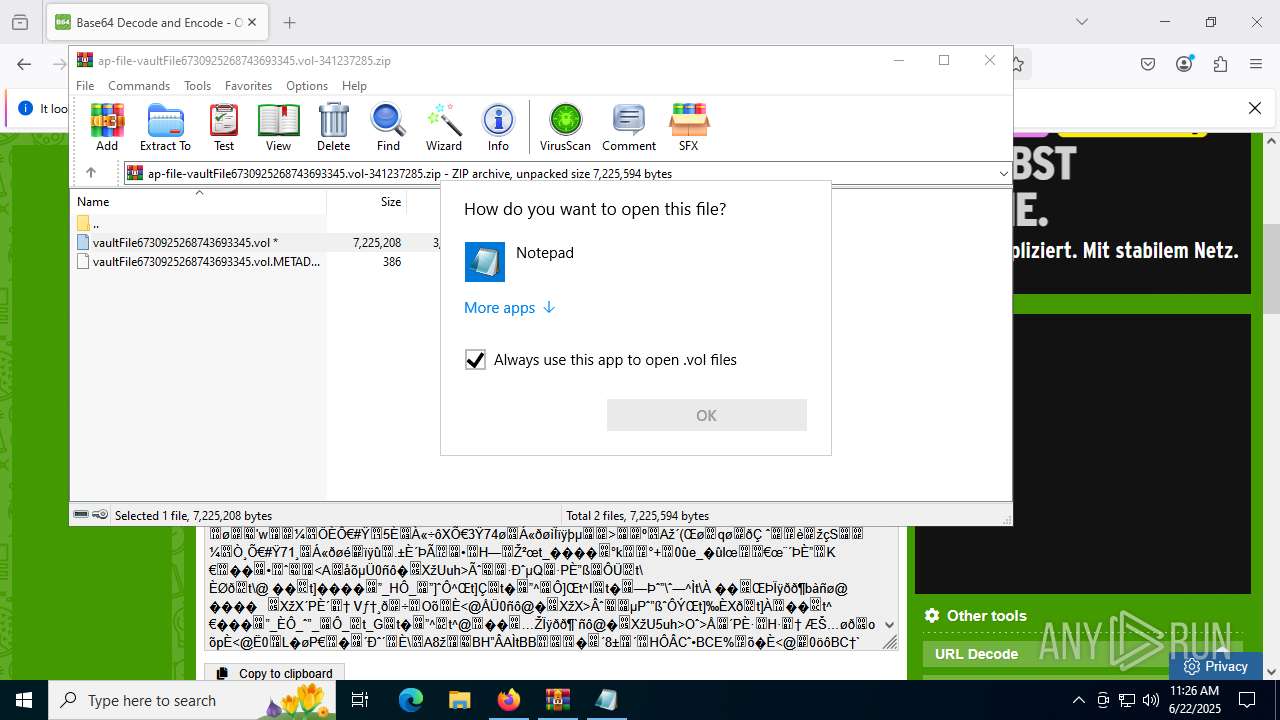Image resolution: width=1280 pixels, height=720 pixels.
Task: Click the Test archive icon
Action: [x=224, y=127]
